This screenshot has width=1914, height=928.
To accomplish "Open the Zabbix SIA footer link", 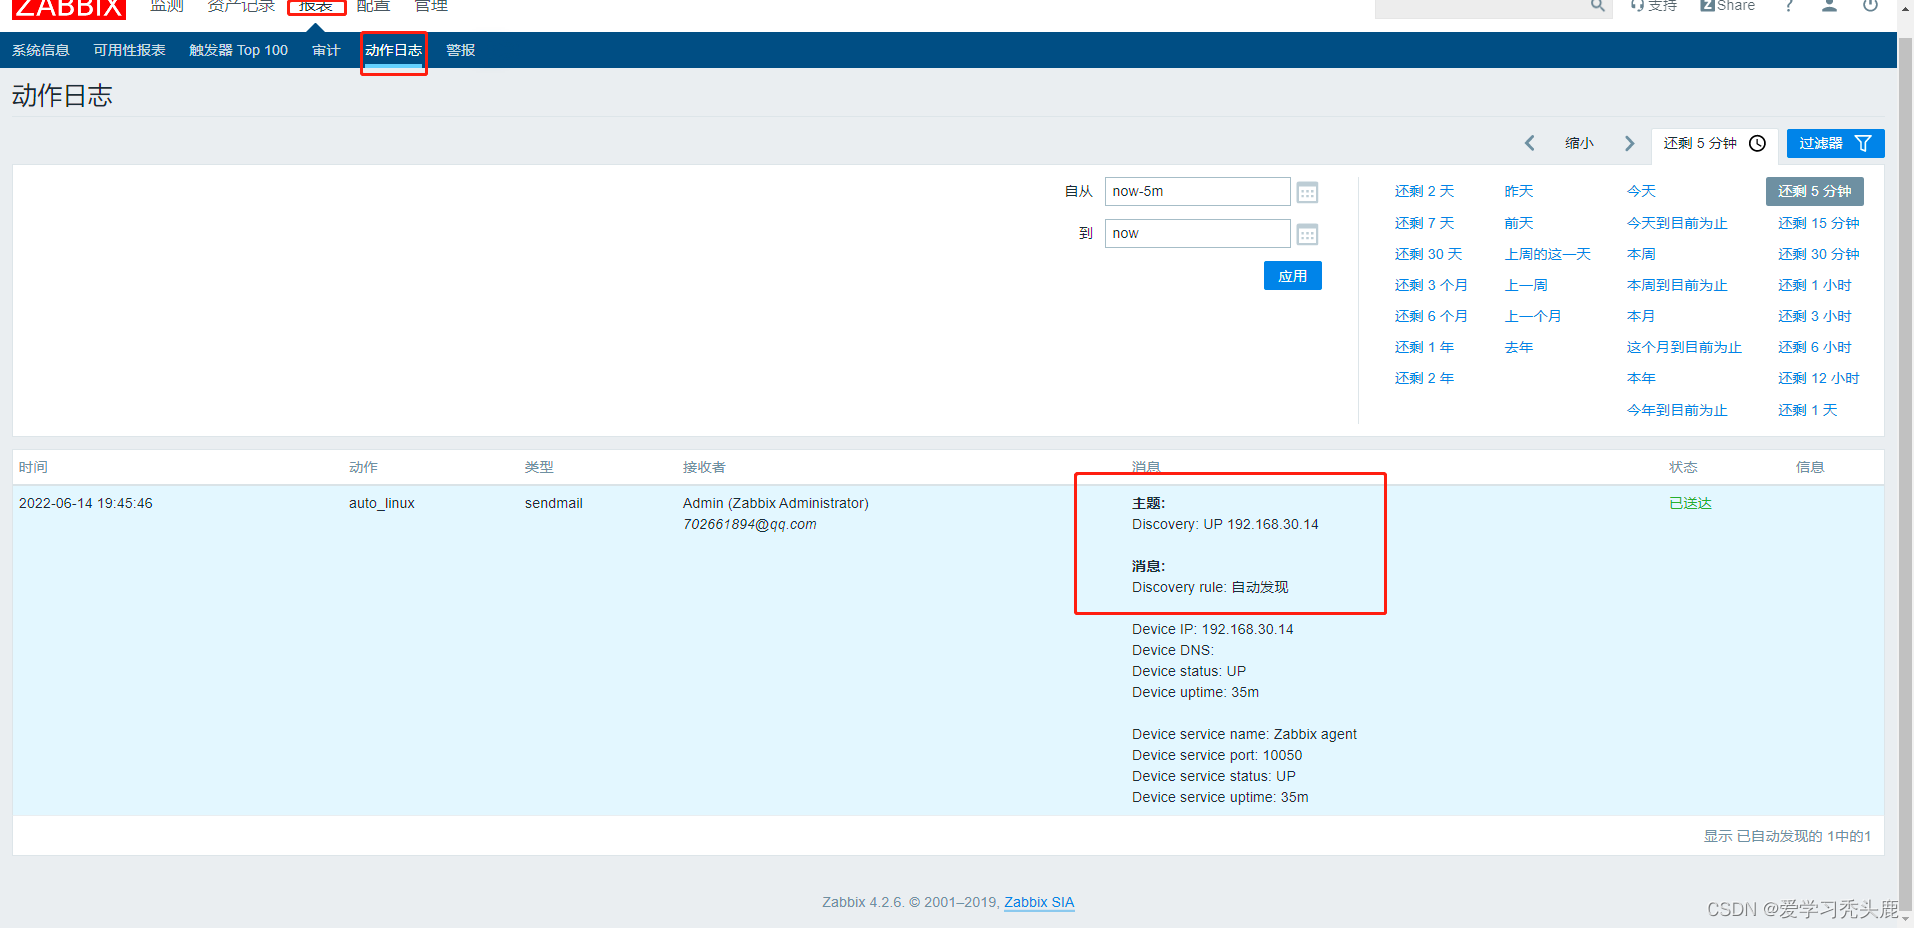I will 1039,902.
